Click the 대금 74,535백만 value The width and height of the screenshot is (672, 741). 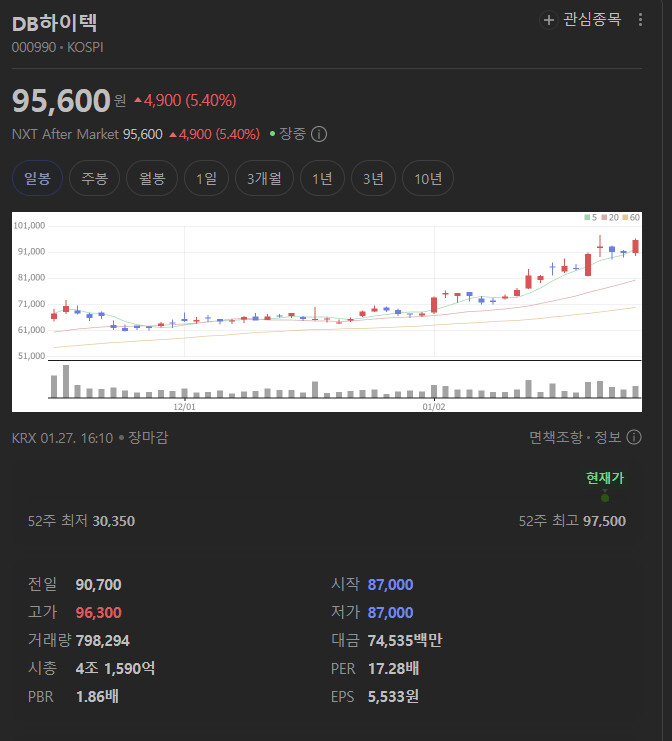[405, 641]
